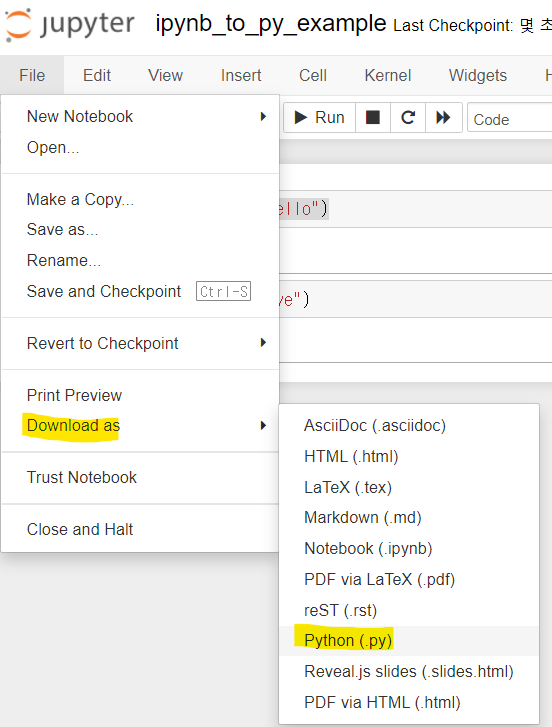Click the fast-forward restart and run all icon
The image size is (552, 727).
[444, 117]
